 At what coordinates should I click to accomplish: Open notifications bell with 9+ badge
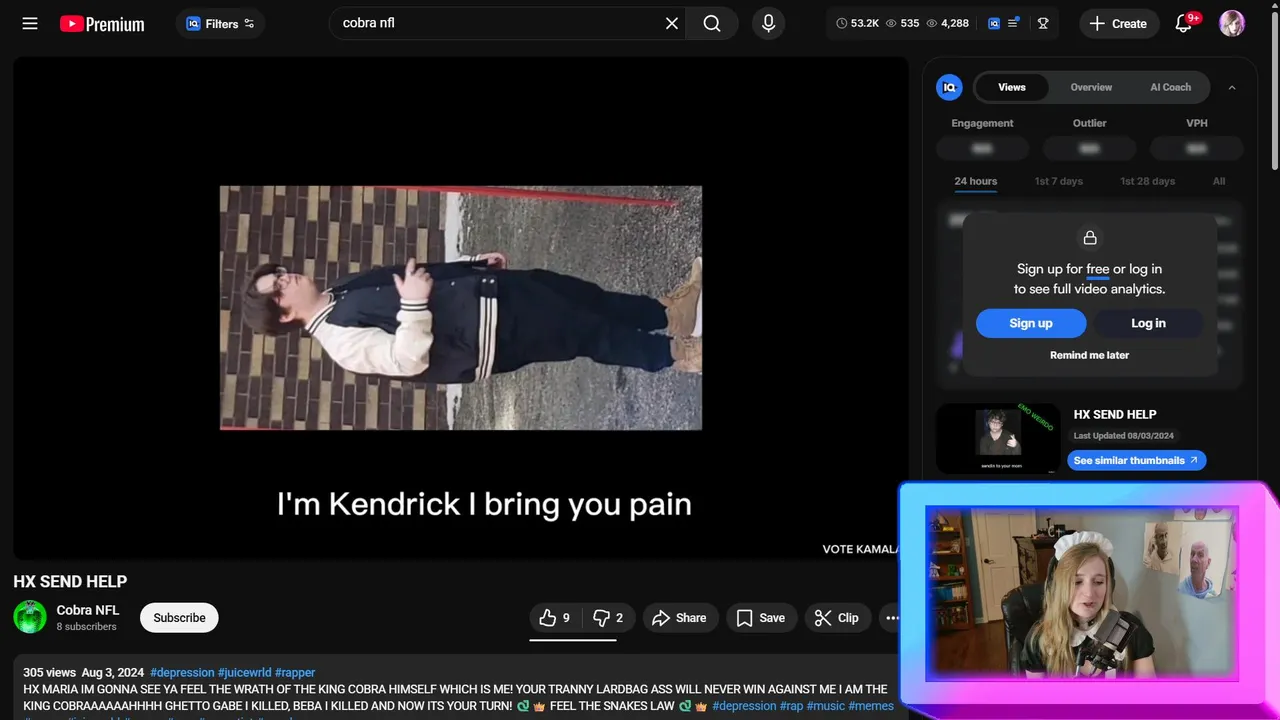pyautogui.click(x=1184, y=23)
